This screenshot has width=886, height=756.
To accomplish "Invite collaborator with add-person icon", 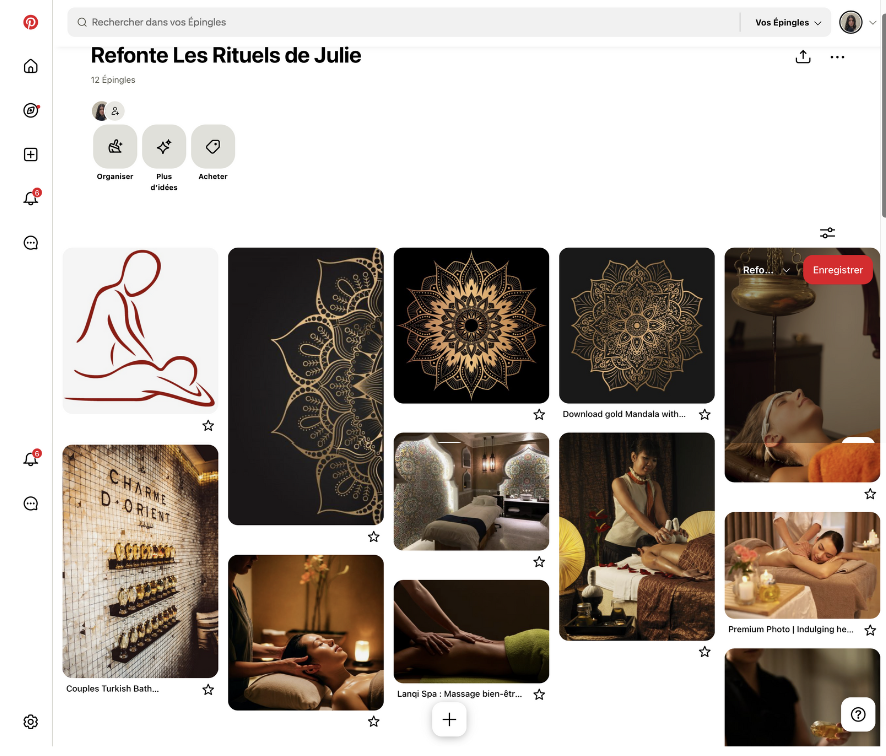I will pos(115,111).
